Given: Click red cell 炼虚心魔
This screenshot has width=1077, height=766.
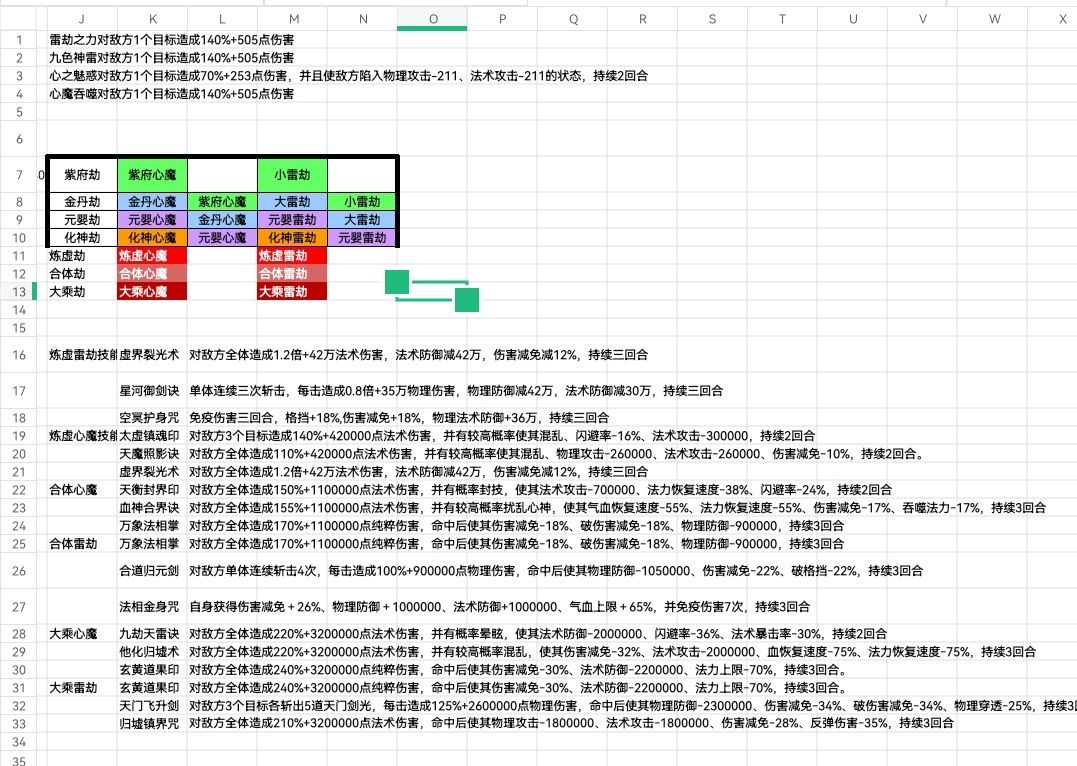Looking at the screenshot, I should [152, 256].
